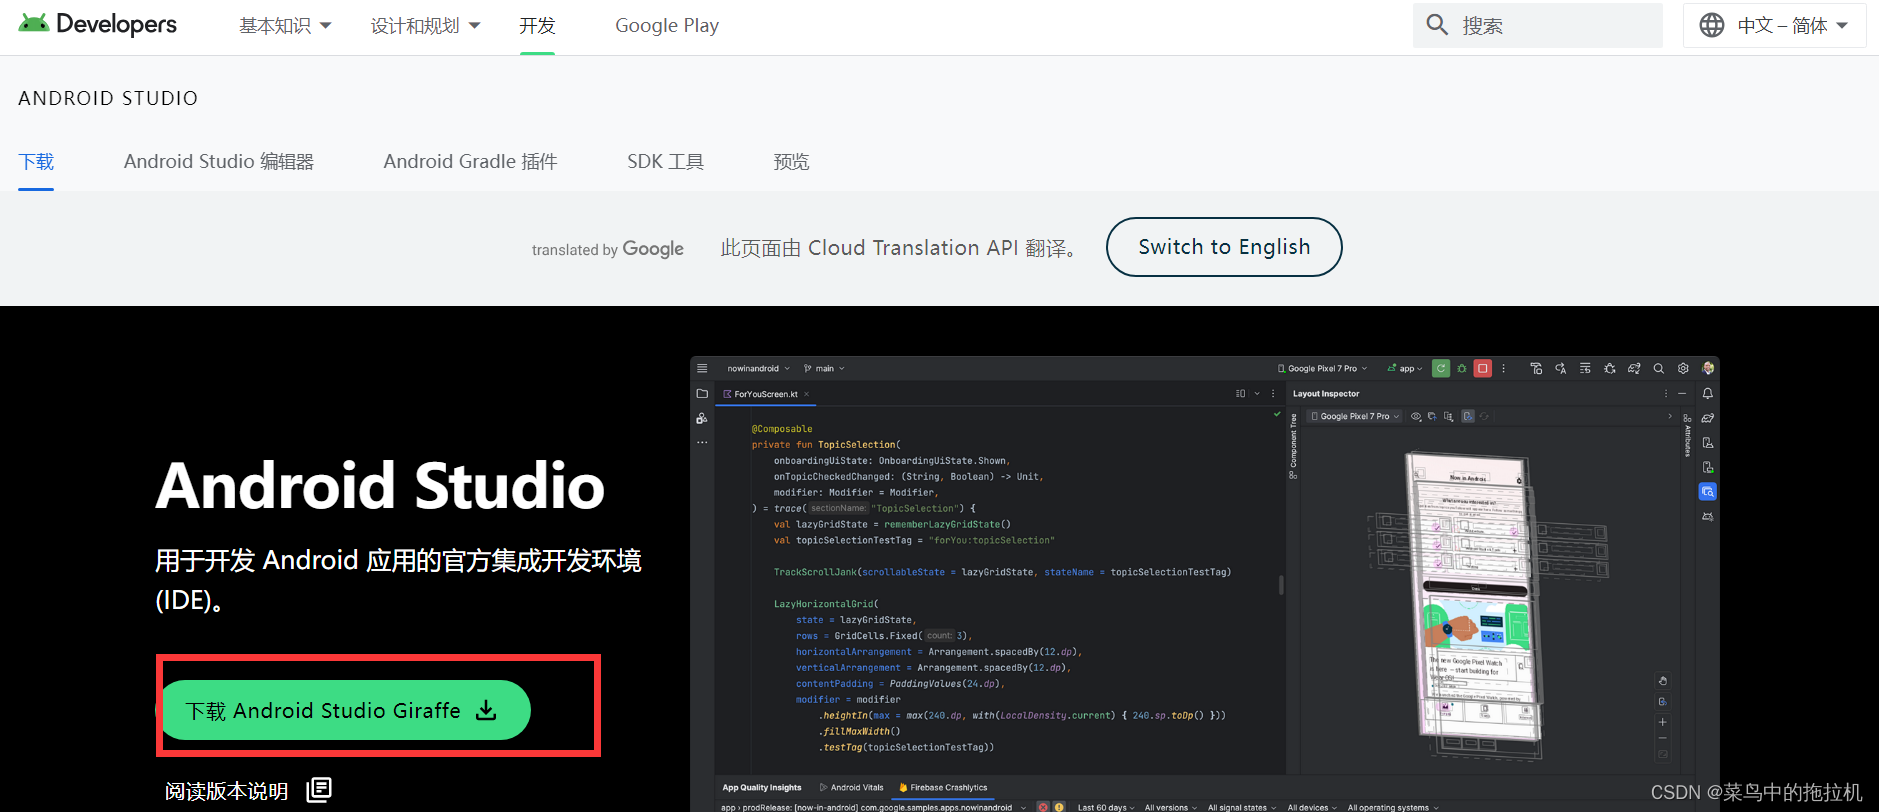Click the notifications bell icon in IDE
The width and height of the screenshot is (1879, 812).
1708,394
